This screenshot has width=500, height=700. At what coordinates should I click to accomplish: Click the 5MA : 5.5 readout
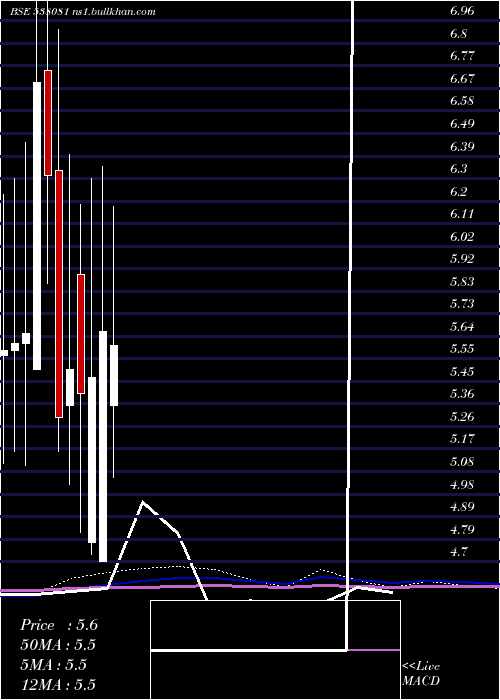pyautogui.click(x=53, y=665)
